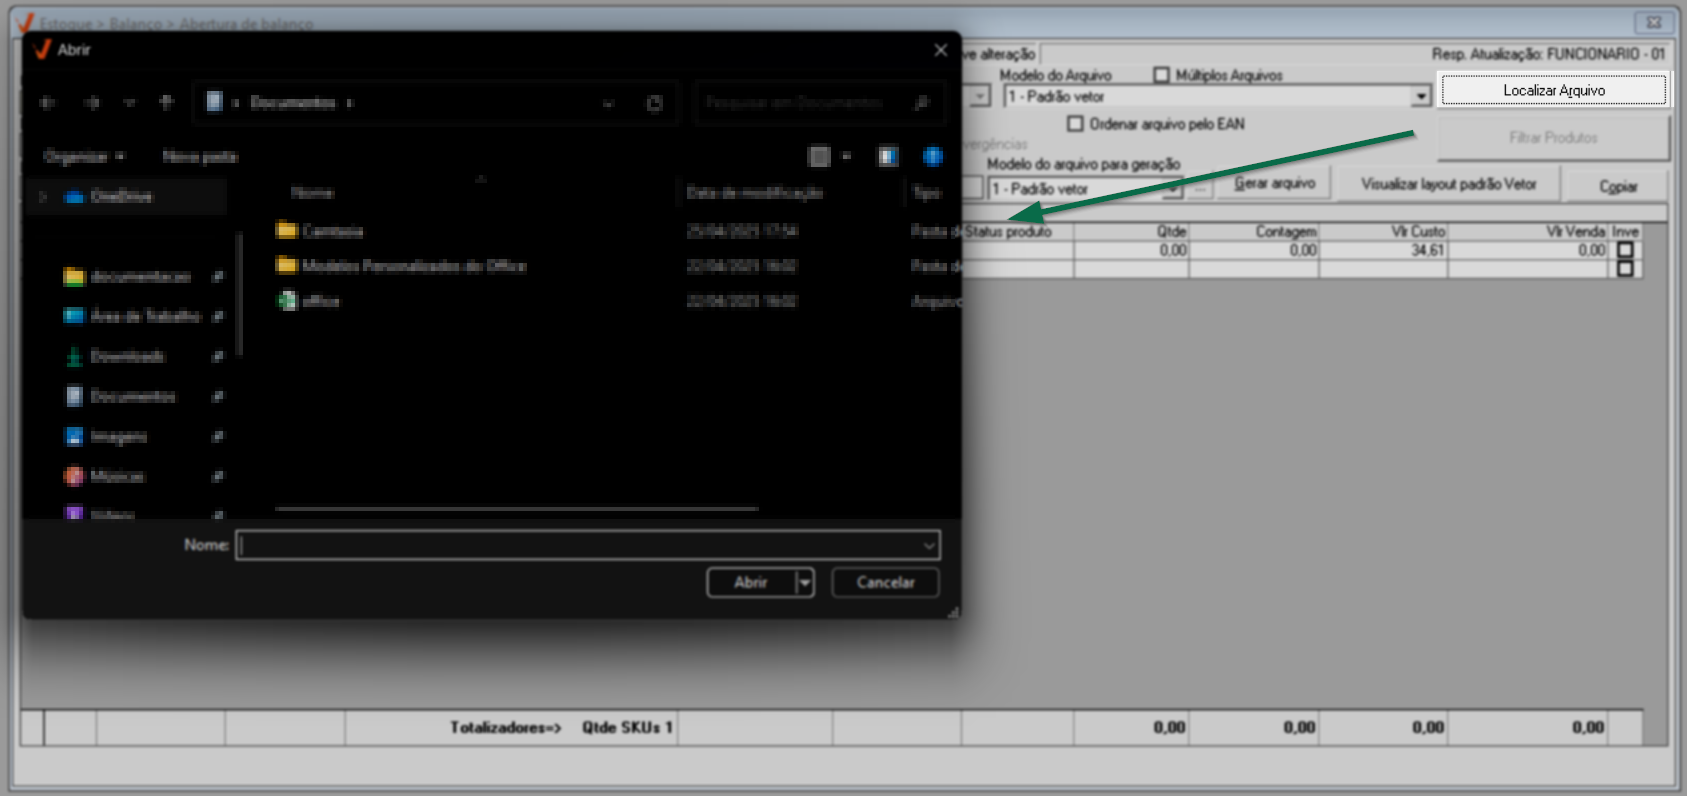Open the Modelo do Arquivo dropdown
The width and height of the screenshot is (1687, 796).
coord(1420,97)
